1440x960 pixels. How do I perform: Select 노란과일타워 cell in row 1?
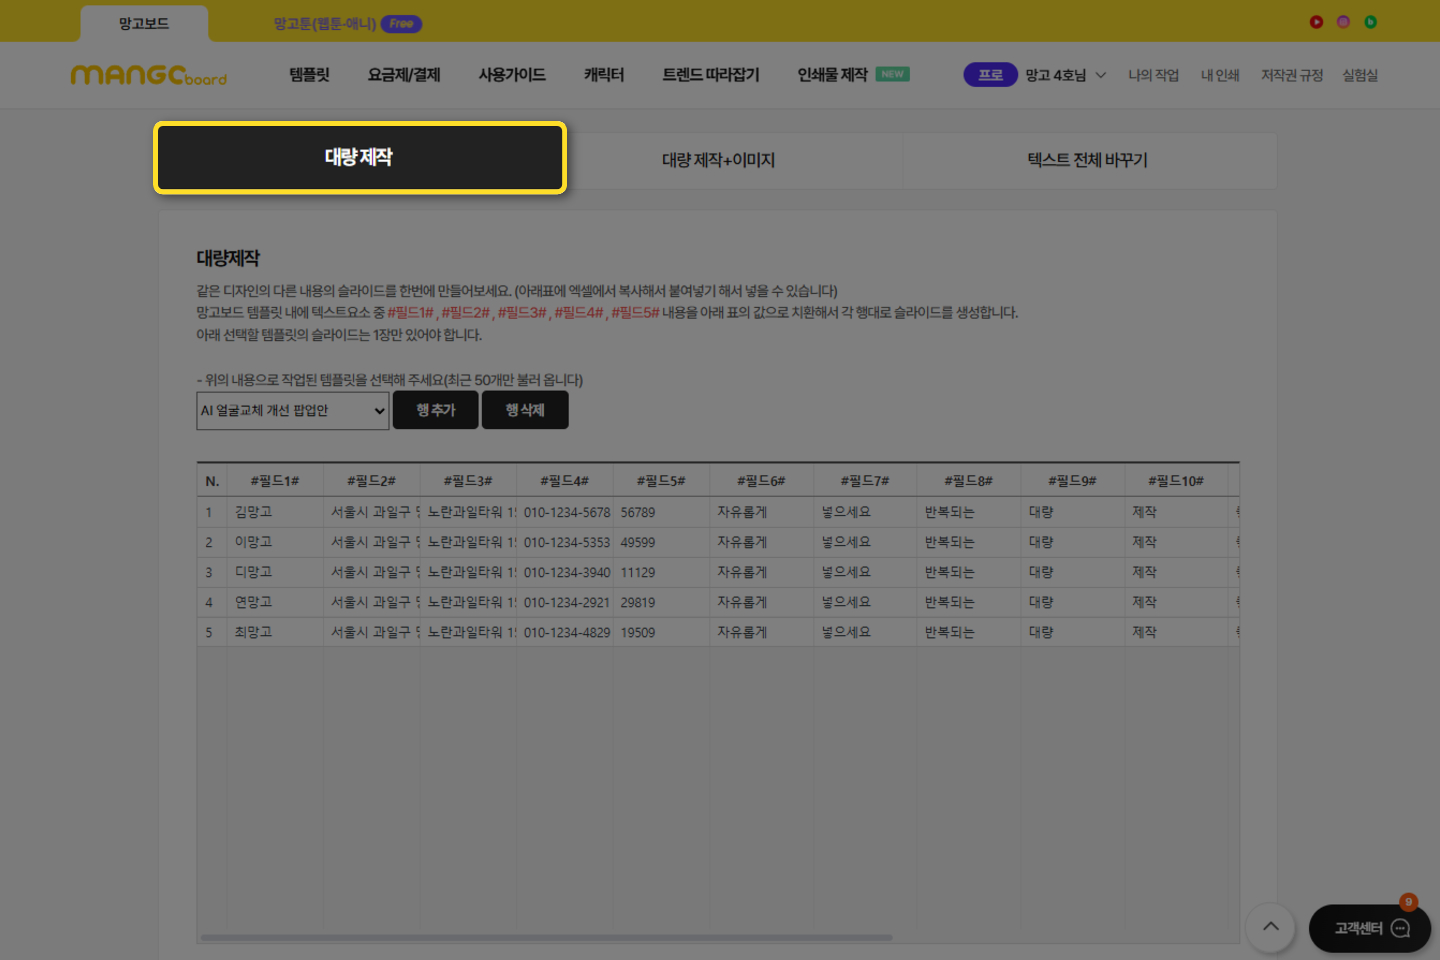(468, 512)
